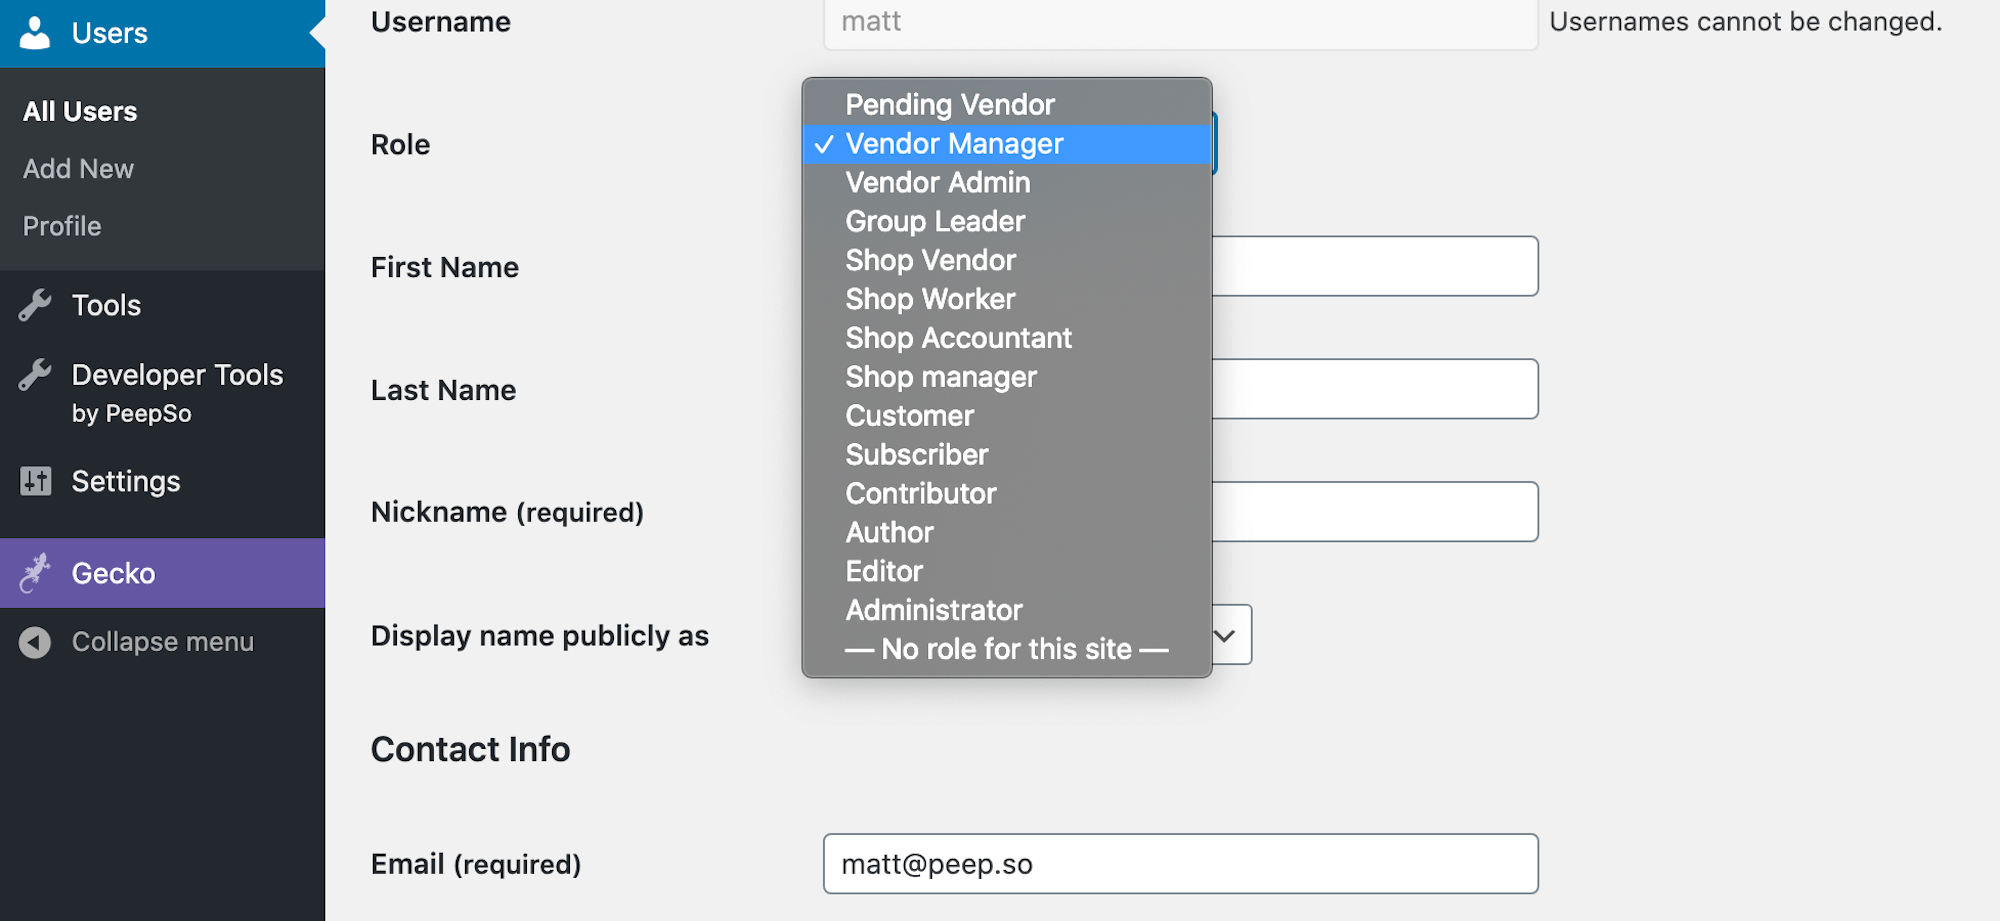2000x921 pixels.
Task: Open the Gecko menu
Action: pos(162,573)
